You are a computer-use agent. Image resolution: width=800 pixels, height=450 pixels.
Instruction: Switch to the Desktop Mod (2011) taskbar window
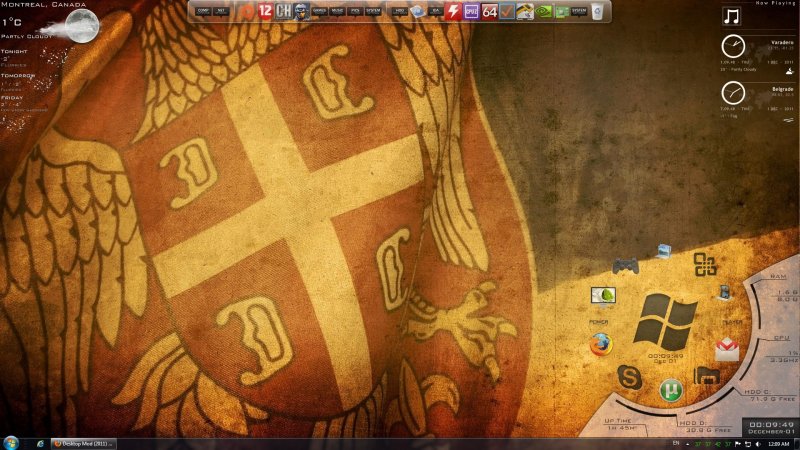pyautogui.click(x=84, y=444)
